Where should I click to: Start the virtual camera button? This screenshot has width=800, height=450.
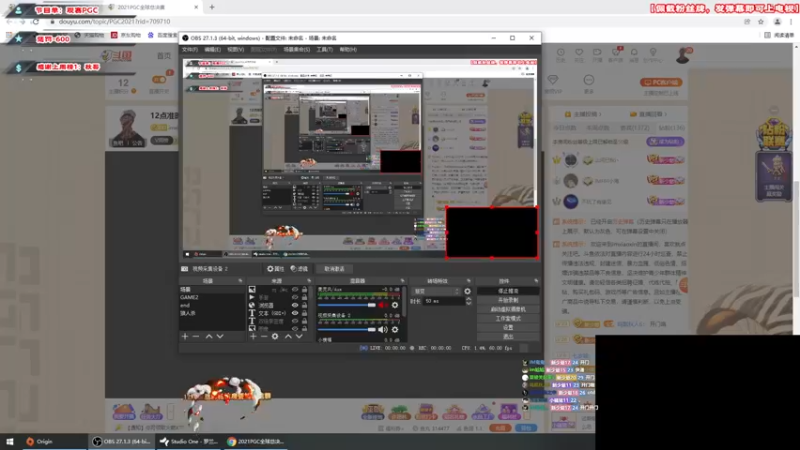(x=508, y=309)
